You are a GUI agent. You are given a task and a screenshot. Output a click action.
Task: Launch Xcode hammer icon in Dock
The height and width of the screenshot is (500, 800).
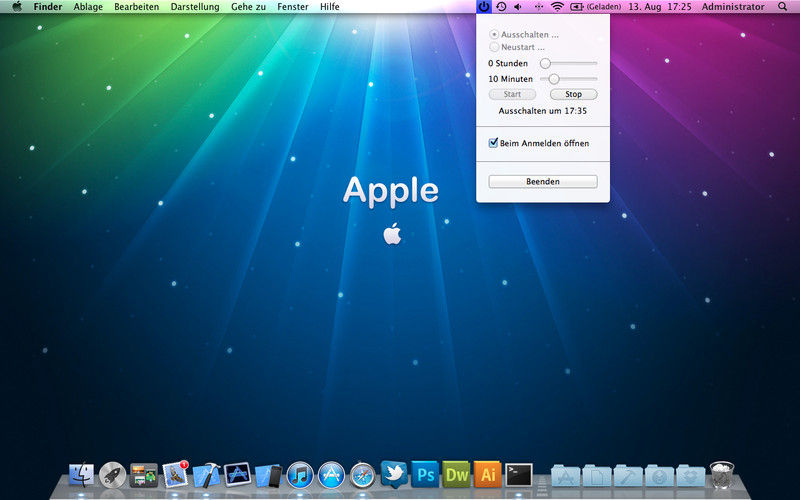(207, 475)
